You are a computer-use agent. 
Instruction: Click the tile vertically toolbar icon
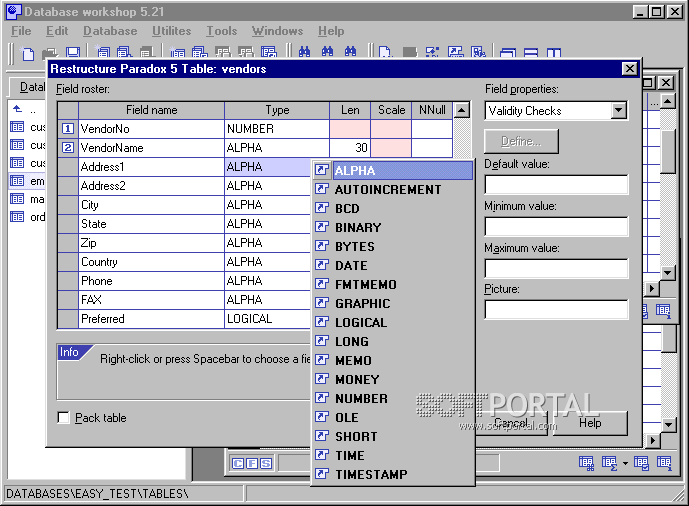coord(554,53)
